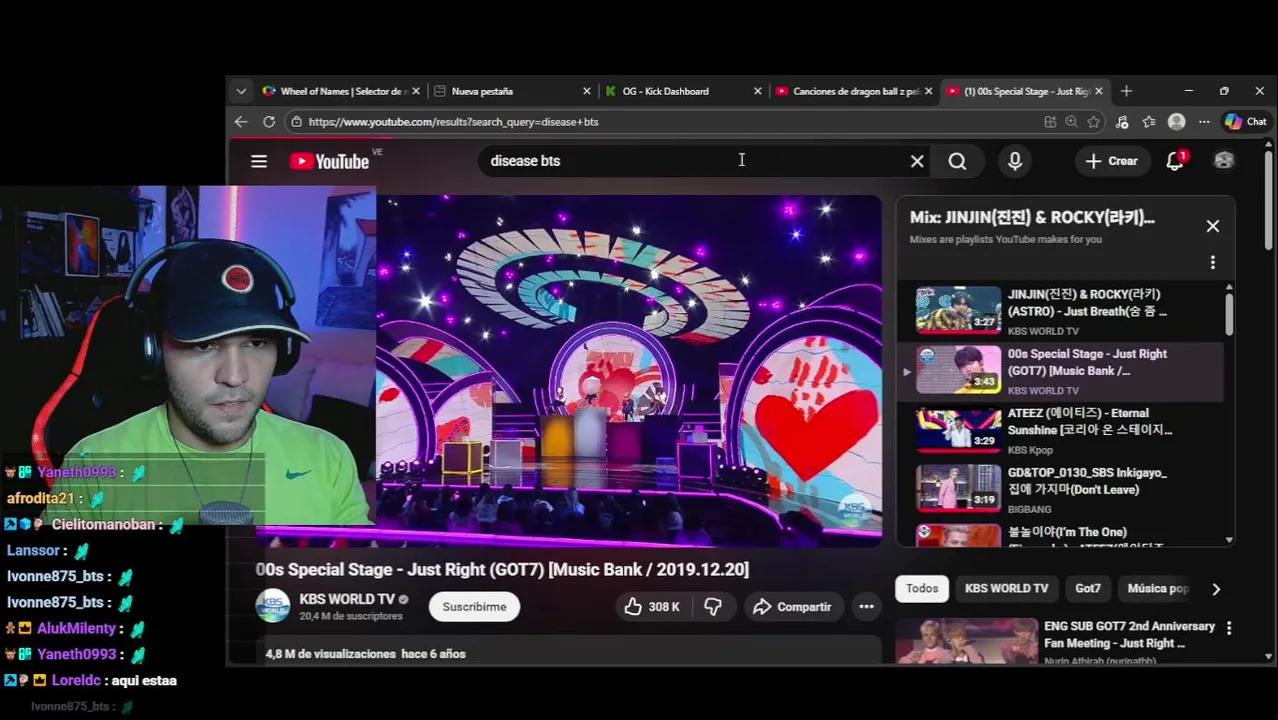1278x720 pixels.
Task: Go to YouTube home via logo
Action: point(329,161)
